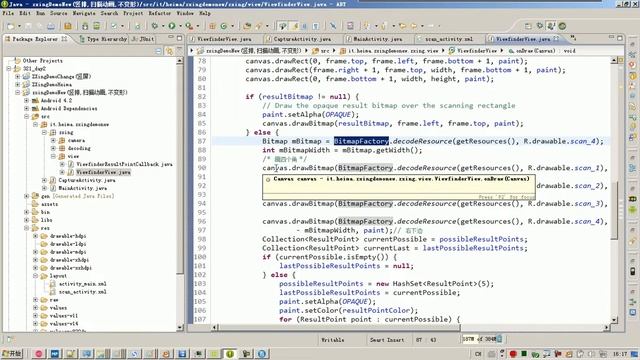The image size is (640, 360).
Task: Show the hidden editor tabs list
Action: pyautogui.click(x=573, y=38)
